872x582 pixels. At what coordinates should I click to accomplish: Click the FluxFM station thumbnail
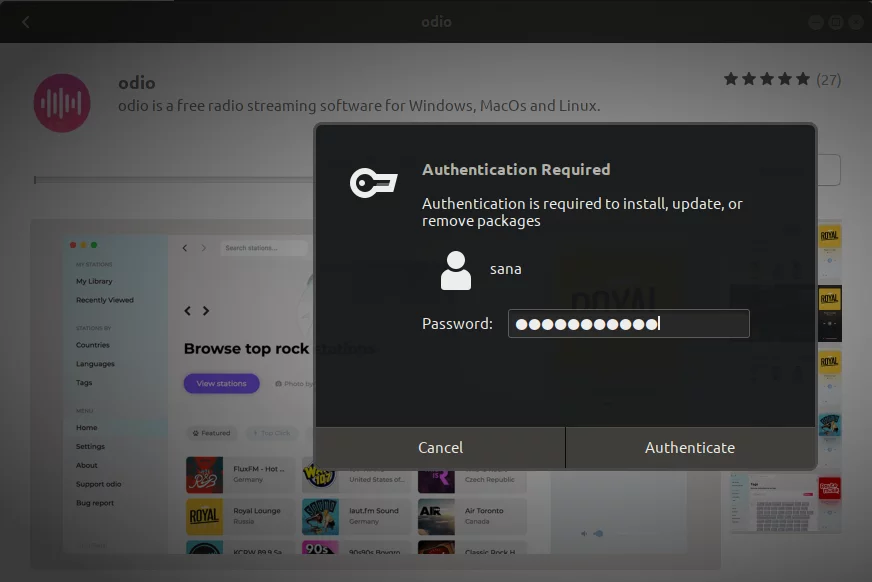point(204,475)
